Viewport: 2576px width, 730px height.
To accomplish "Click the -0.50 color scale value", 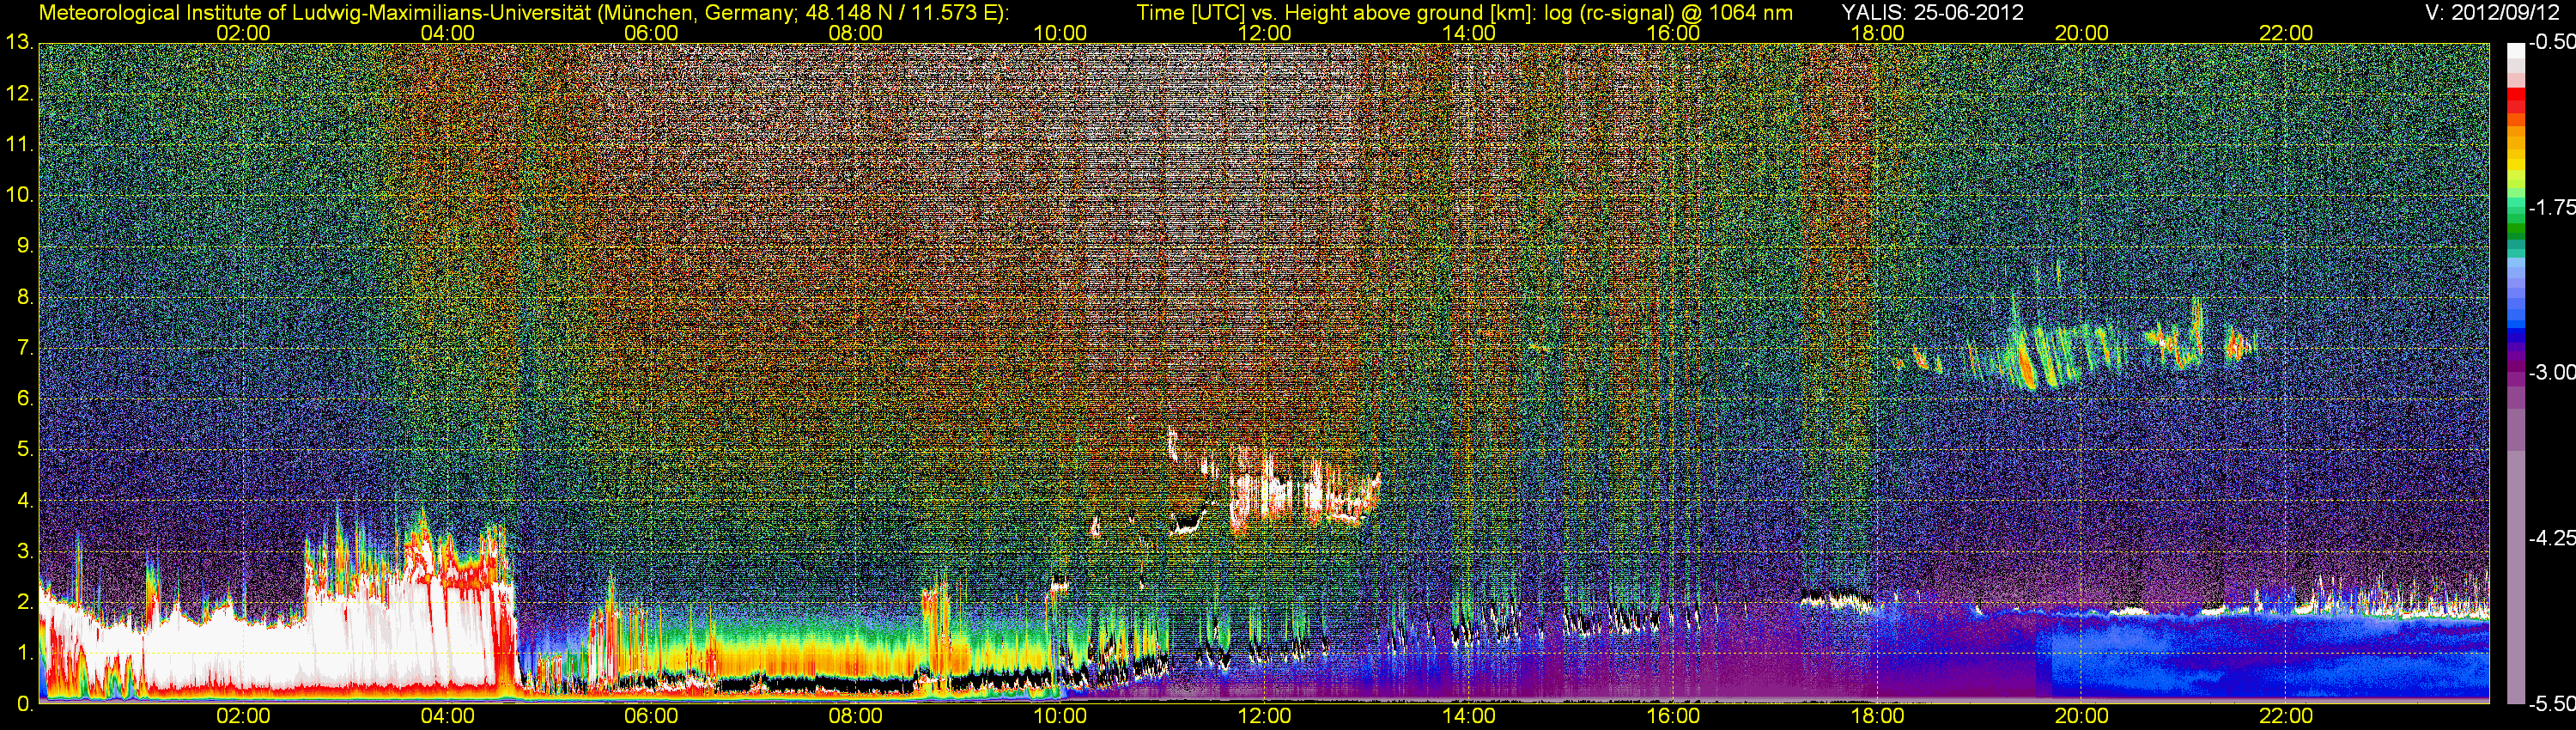I will [2551, 42].
